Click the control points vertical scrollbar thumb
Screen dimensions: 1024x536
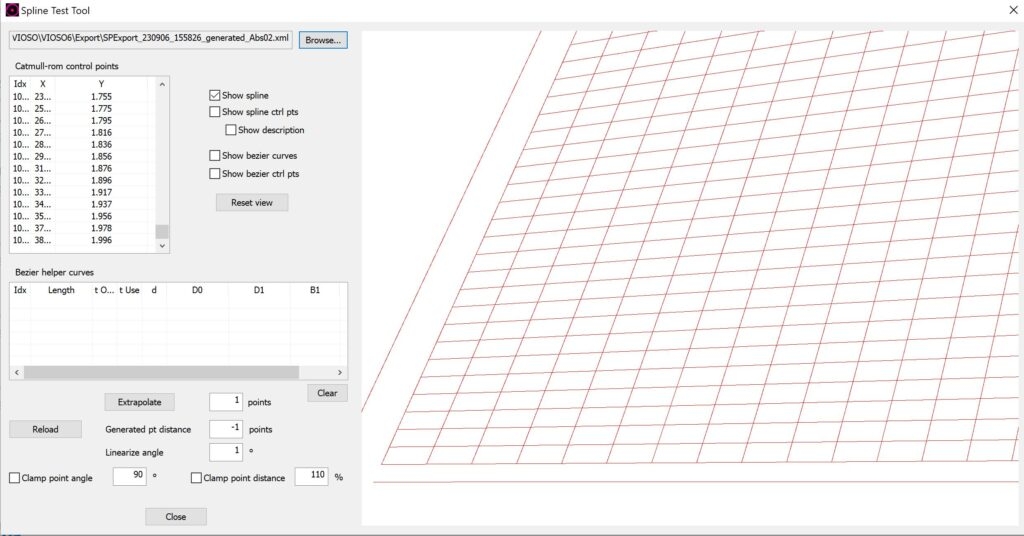162,232
